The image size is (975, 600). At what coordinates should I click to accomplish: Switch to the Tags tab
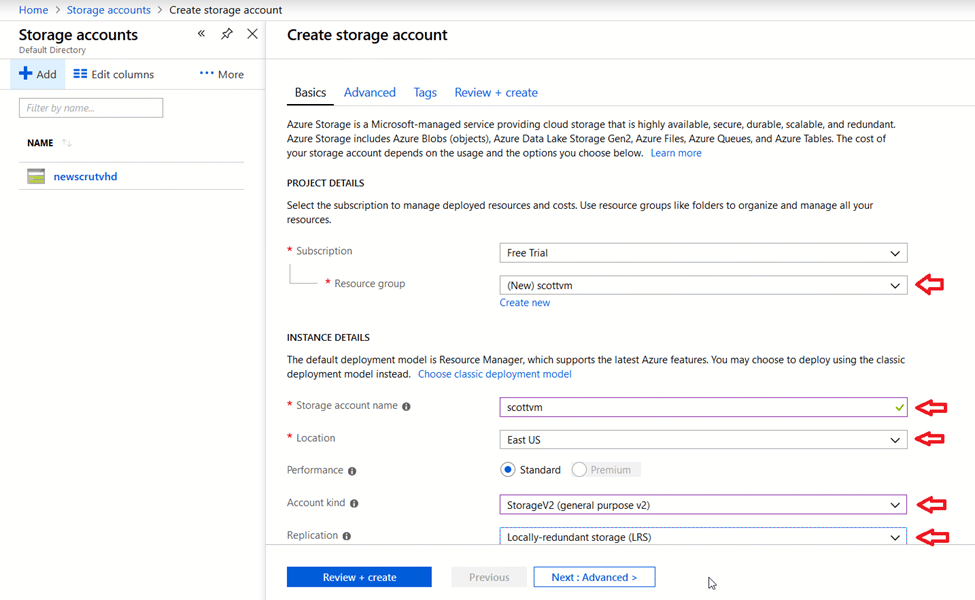tap(425, 93)
